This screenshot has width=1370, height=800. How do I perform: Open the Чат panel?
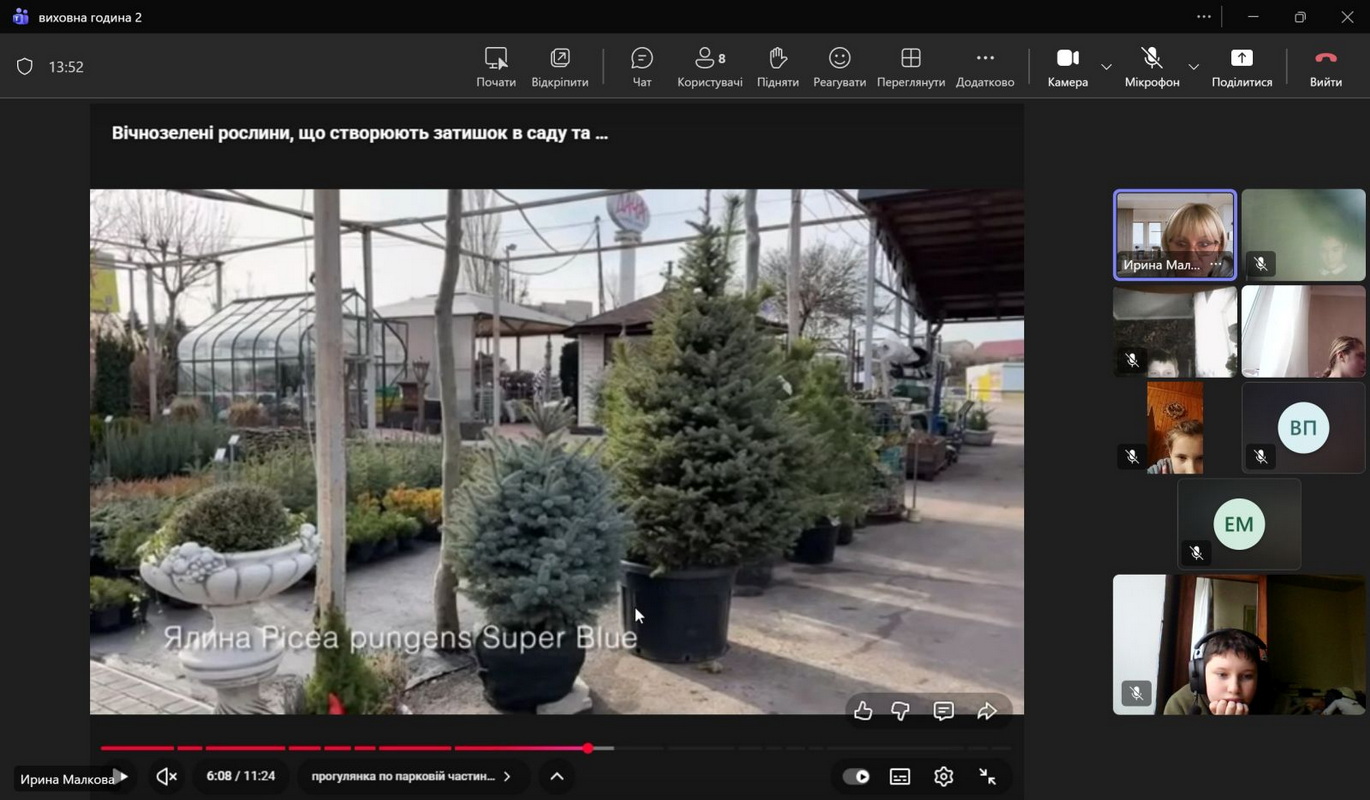642,66
